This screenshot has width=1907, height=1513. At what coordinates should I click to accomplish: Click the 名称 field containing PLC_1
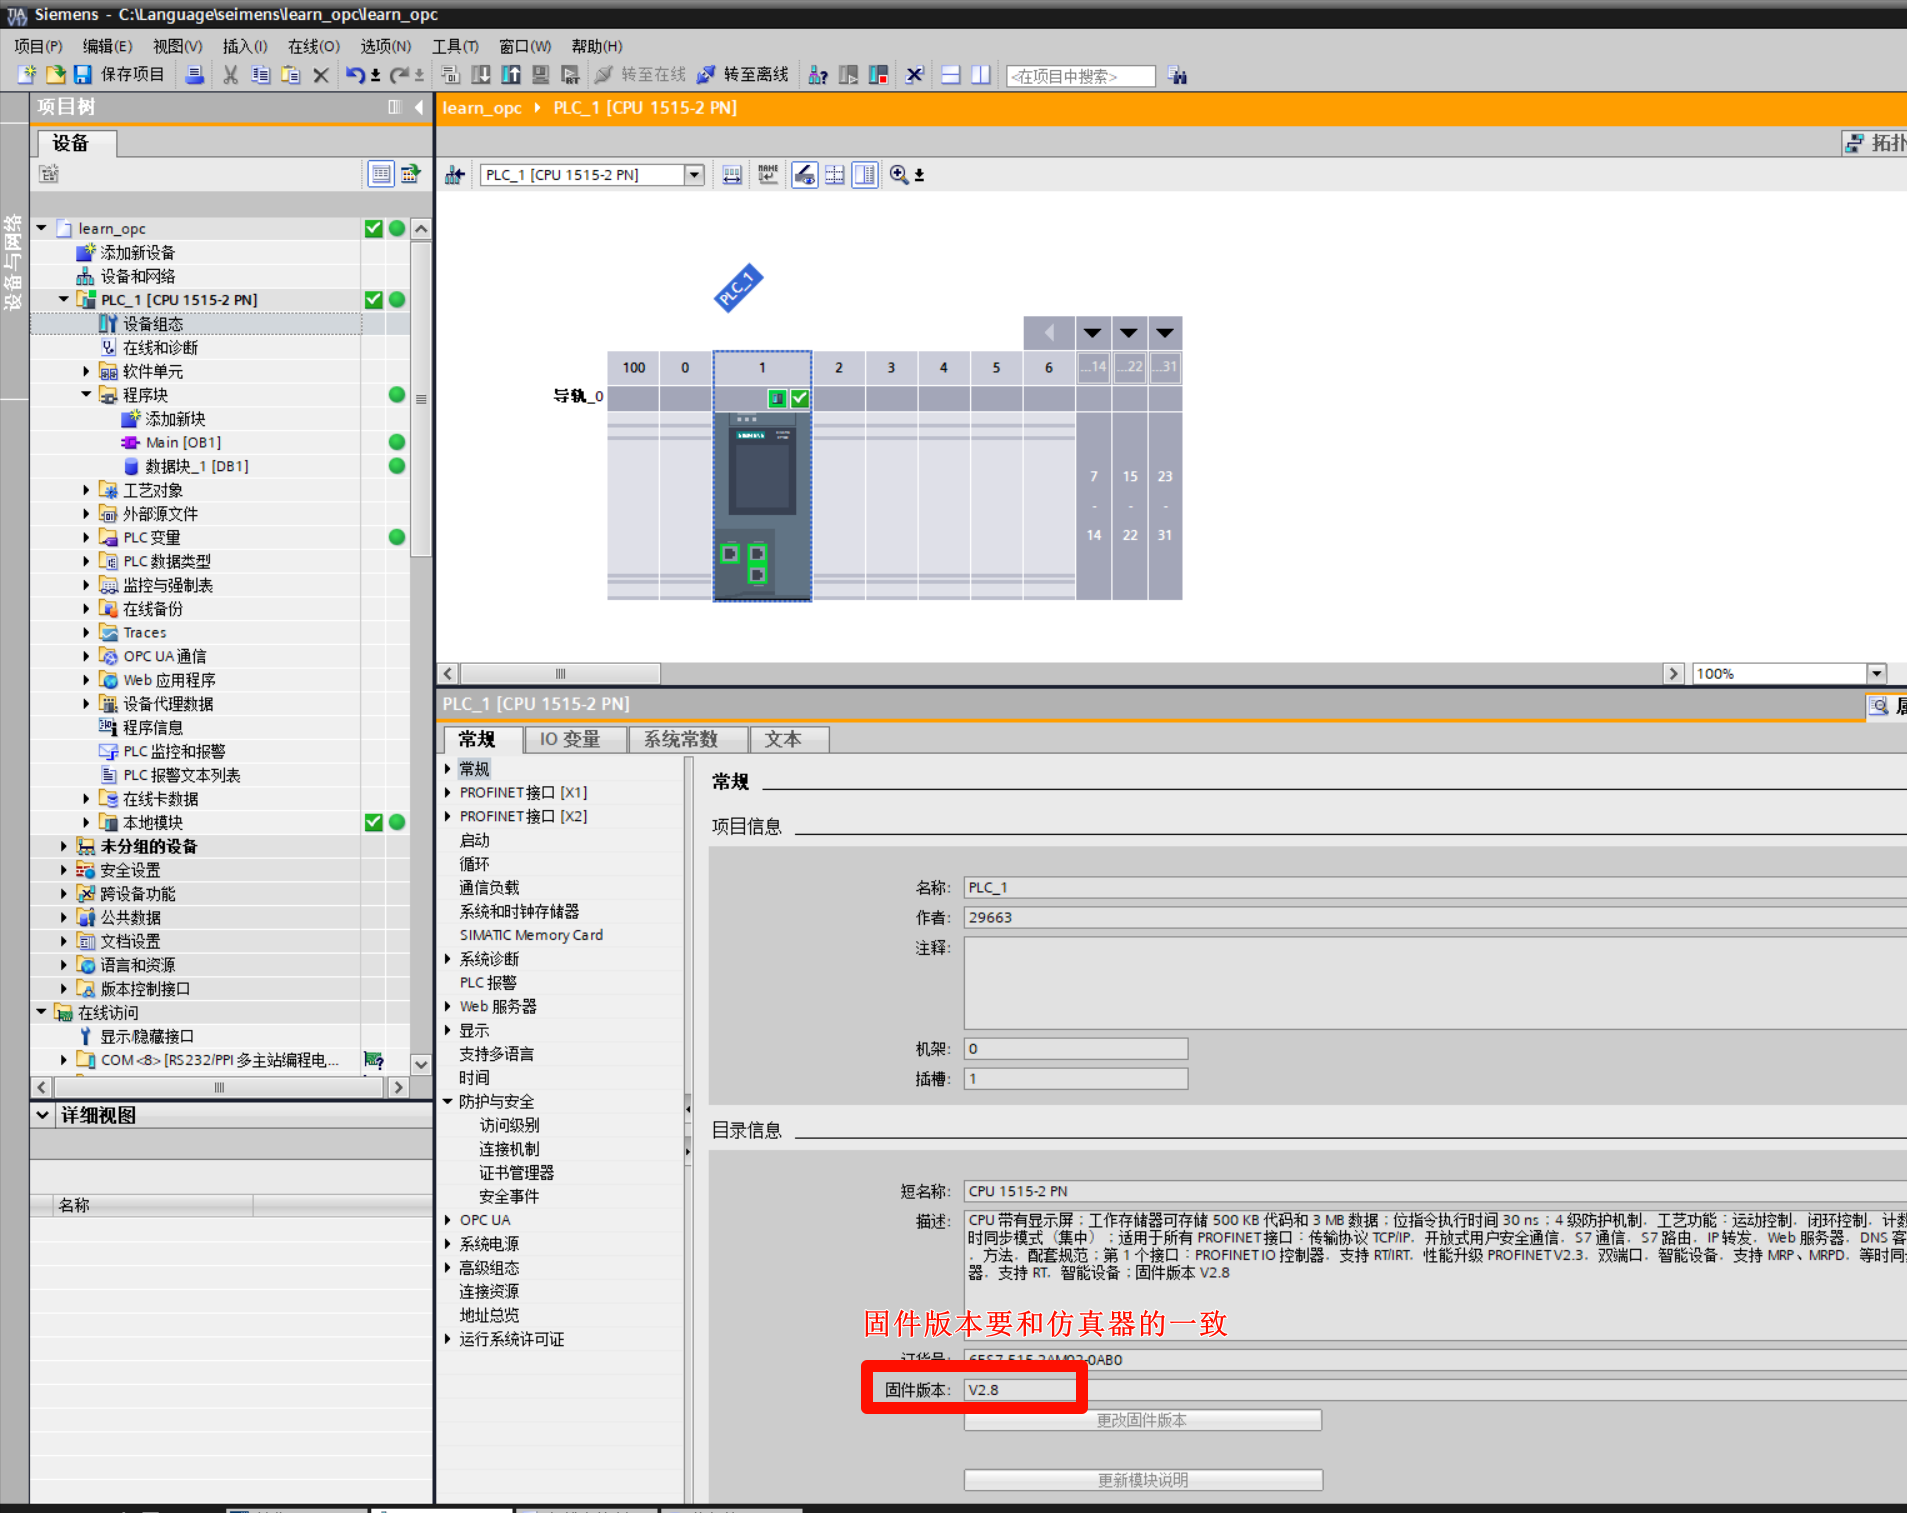[1435, 887]
